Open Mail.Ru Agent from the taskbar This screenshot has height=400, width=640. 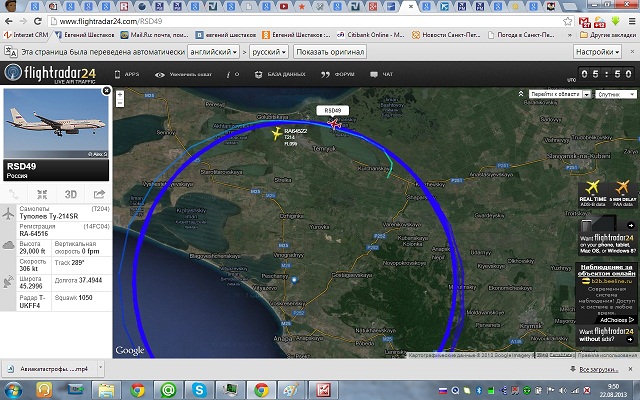point(169,390)
